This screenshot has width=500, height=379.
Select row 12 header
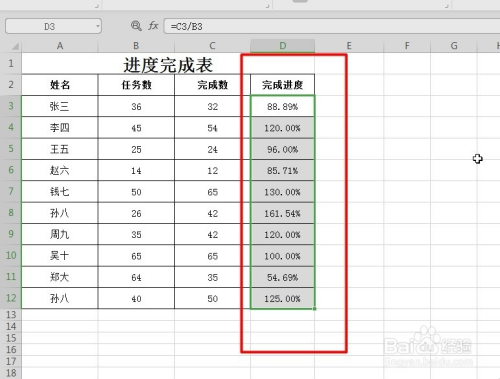coord(11,298)
